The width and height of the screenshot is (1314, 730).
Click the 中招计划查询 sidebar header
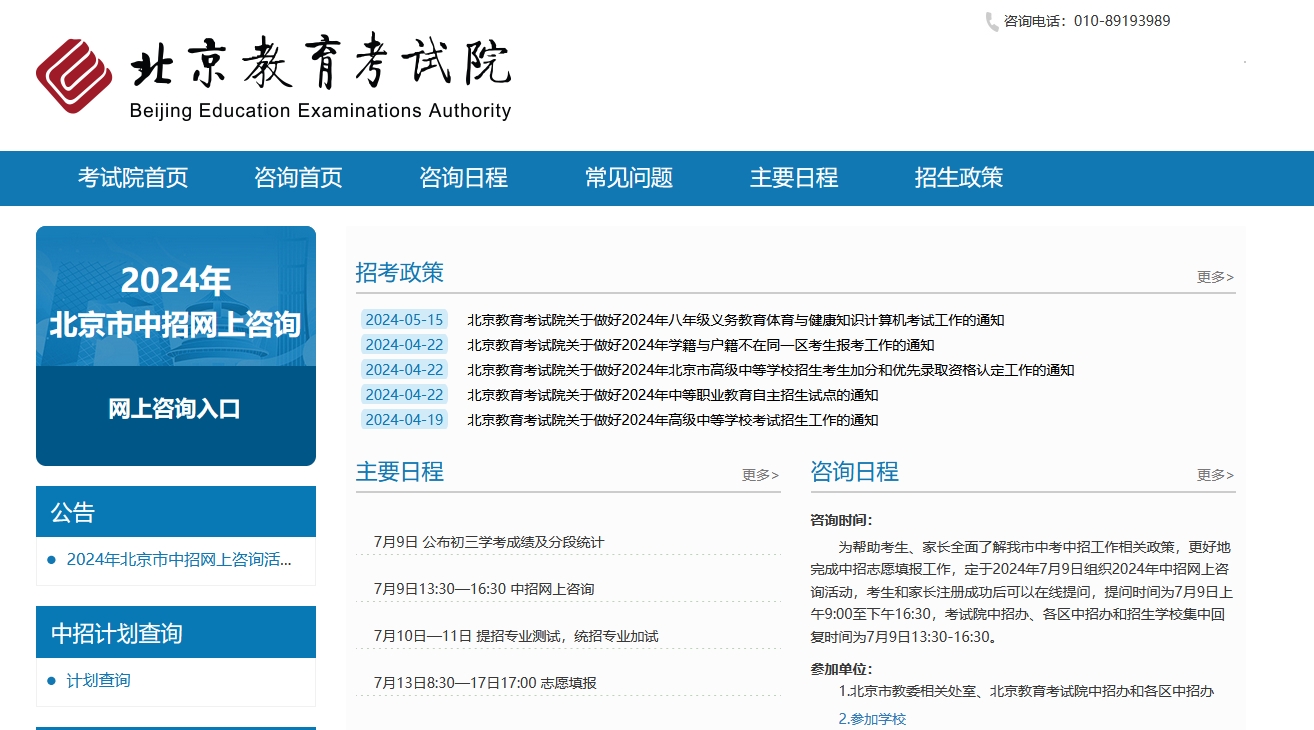(x=176, y=632)
